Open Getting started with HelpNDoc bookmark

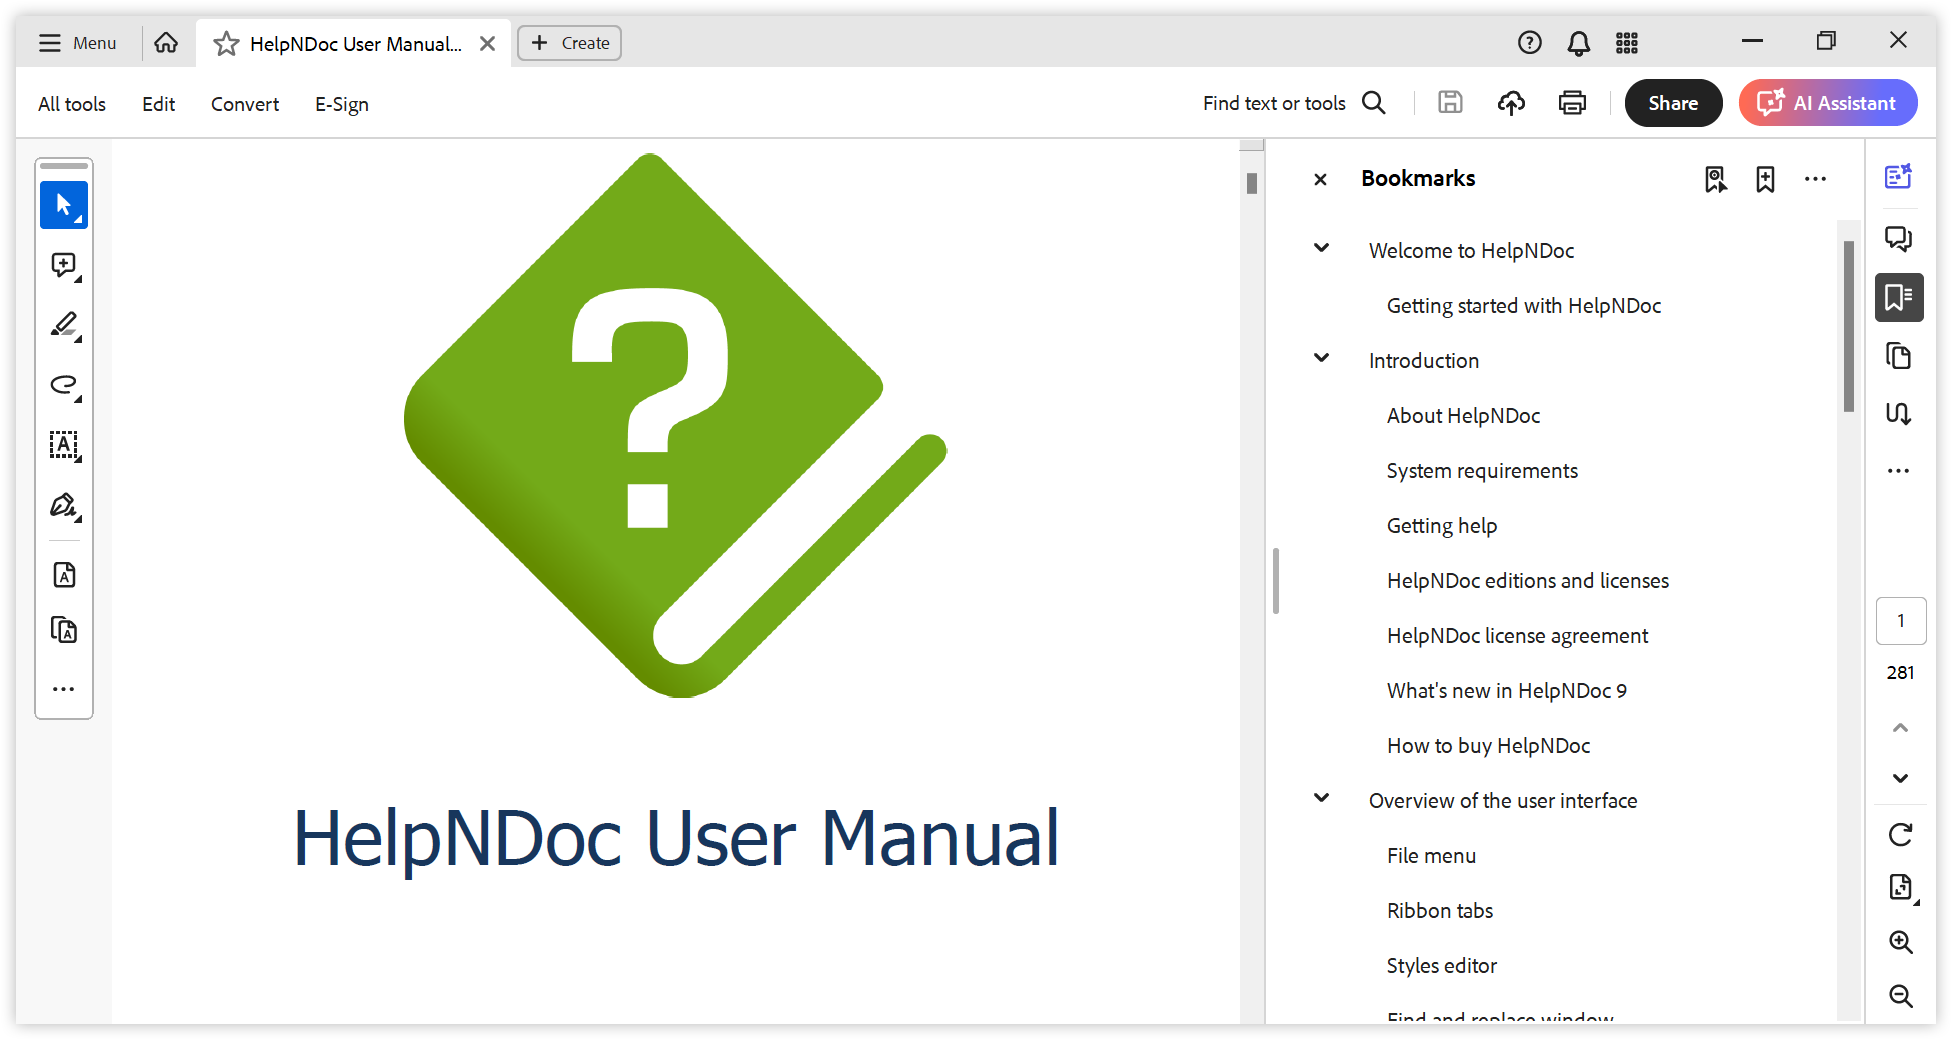1523,306
